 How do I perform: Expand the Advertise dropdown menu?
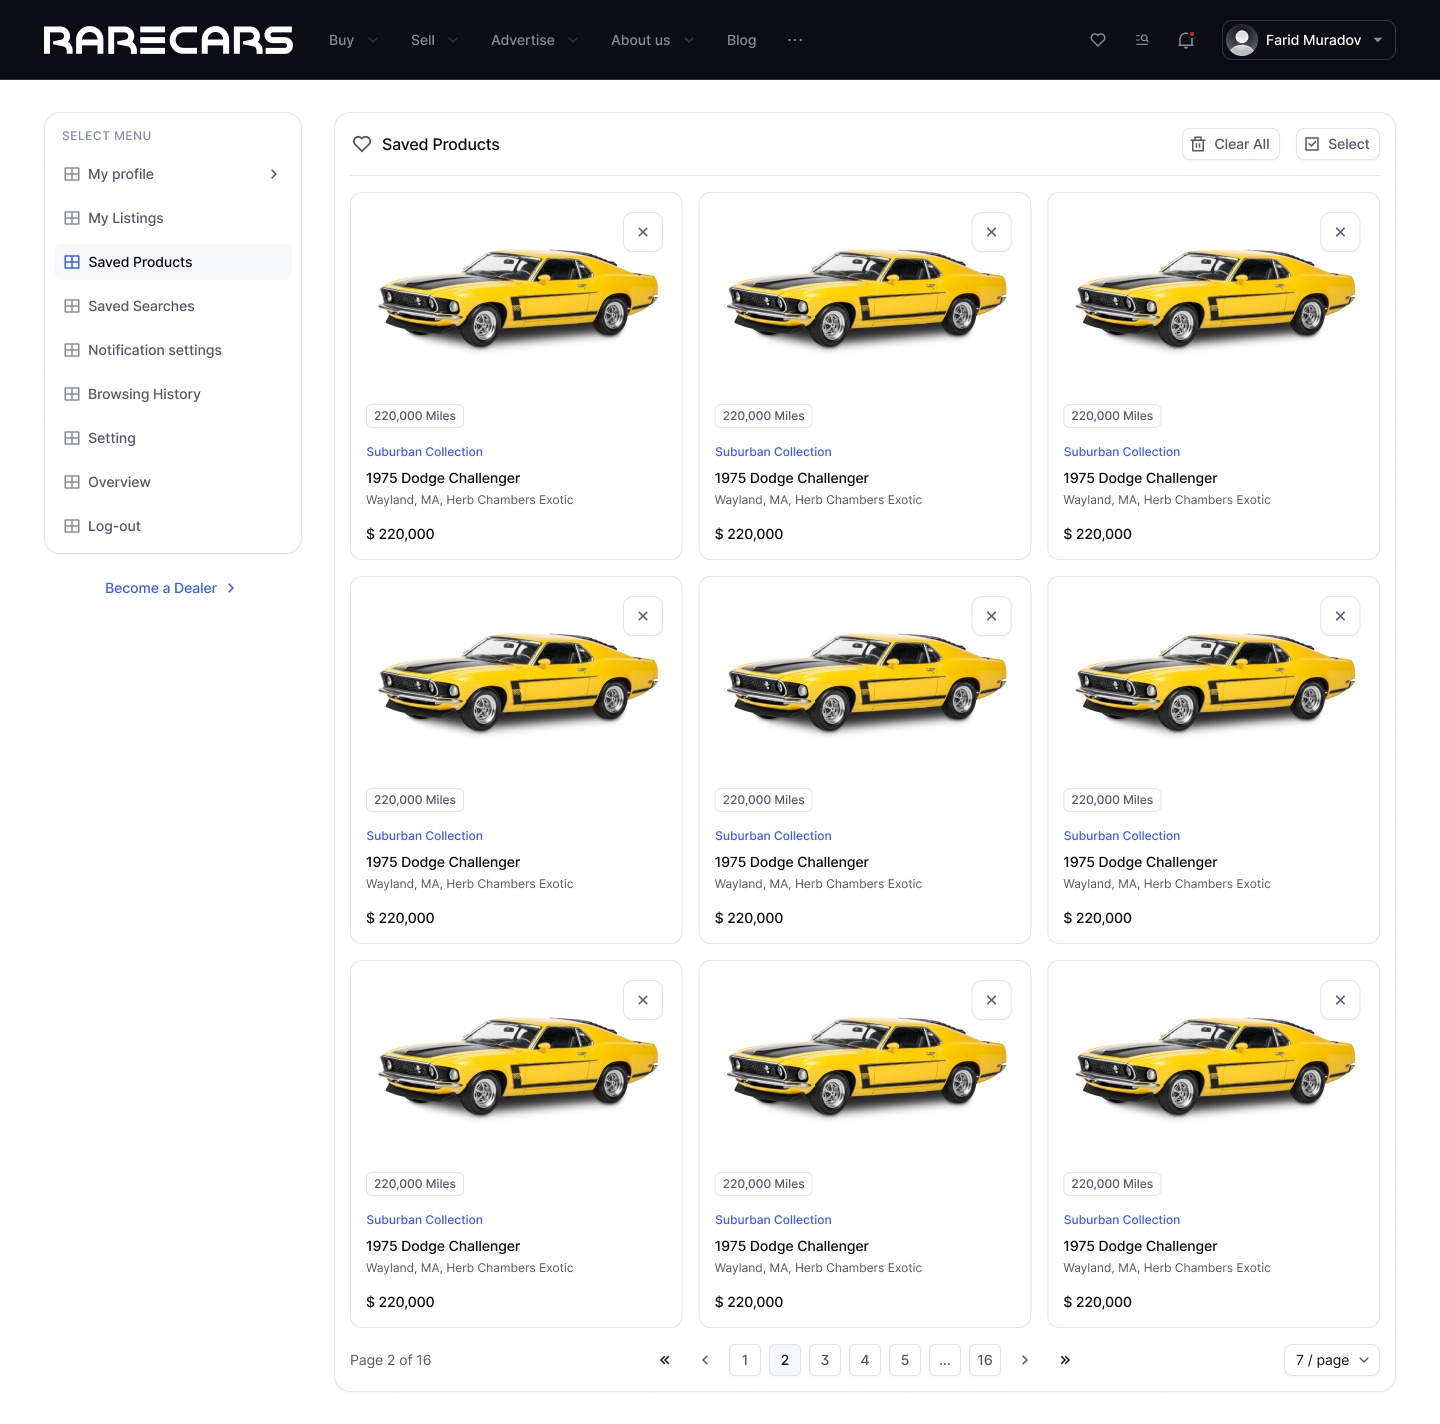pyautogui.click(x=535, y=40)
